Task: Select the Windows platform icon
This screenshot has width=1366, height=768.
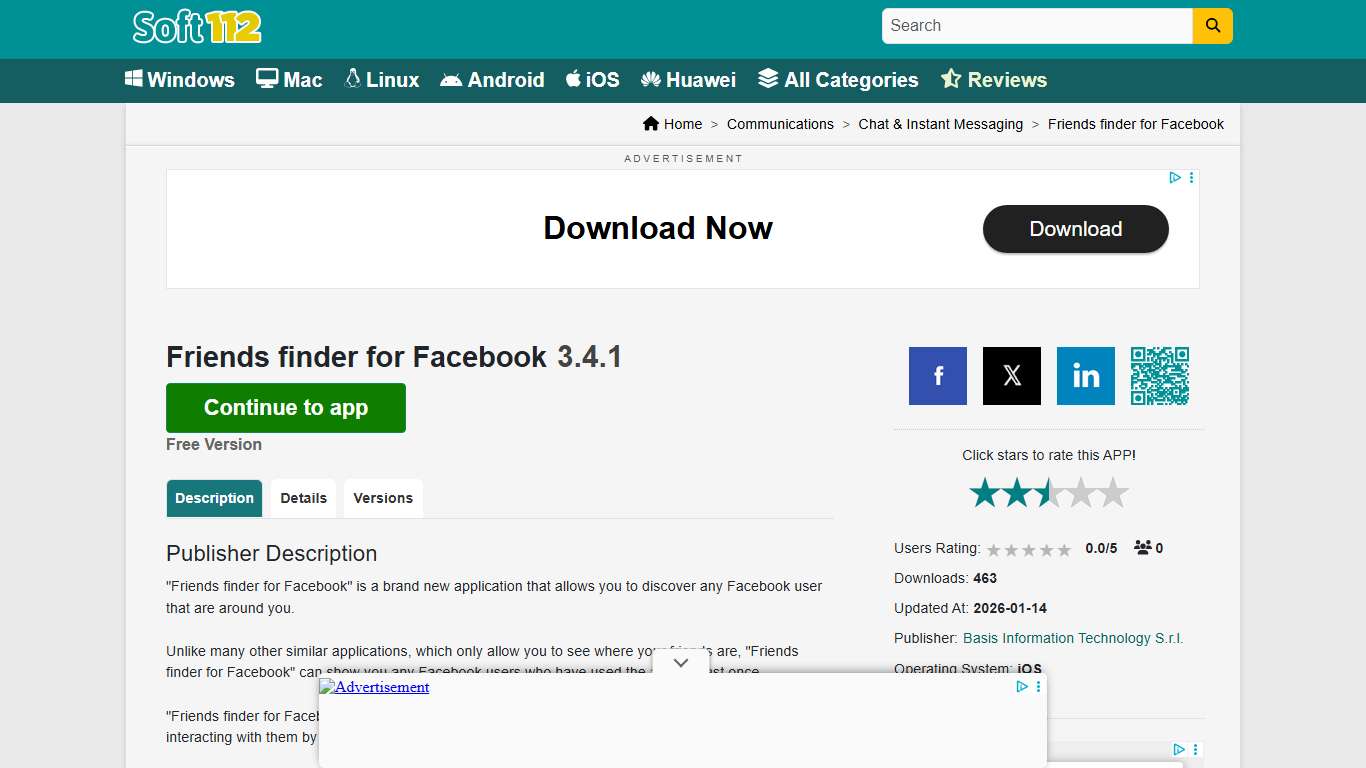Action: tap(135, 79)
